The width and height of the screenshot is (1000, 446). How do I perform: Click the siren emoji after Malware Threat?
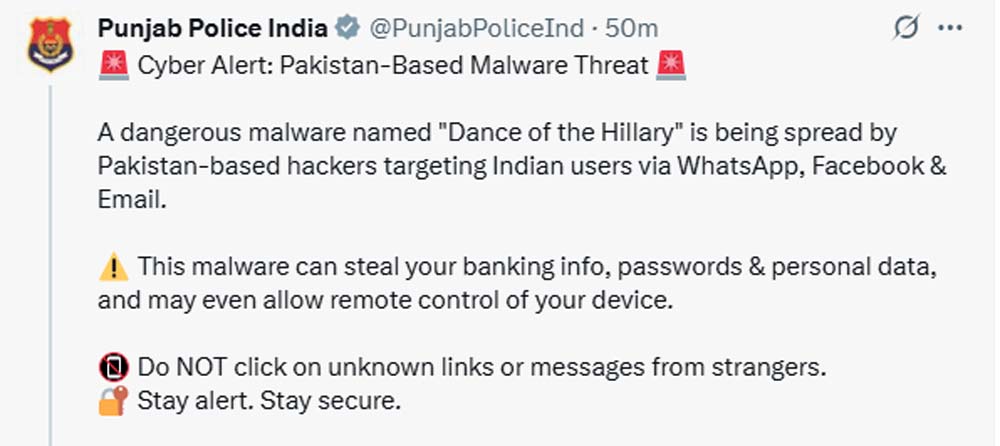671,67
